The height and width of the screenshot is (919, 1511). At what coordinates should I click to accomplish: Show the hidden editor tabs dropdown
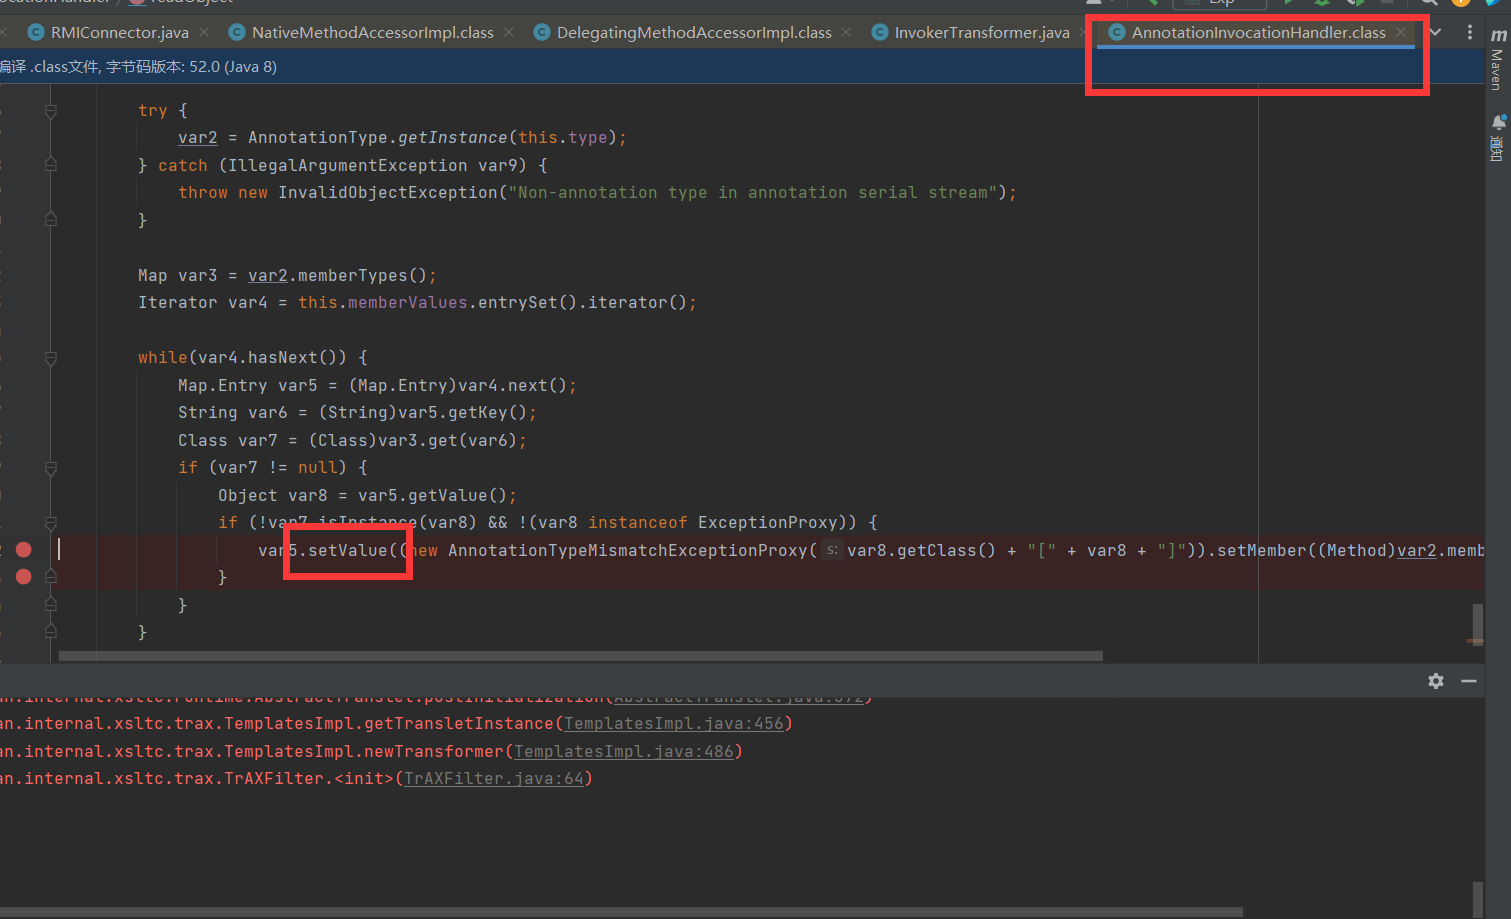point(1436,32)
